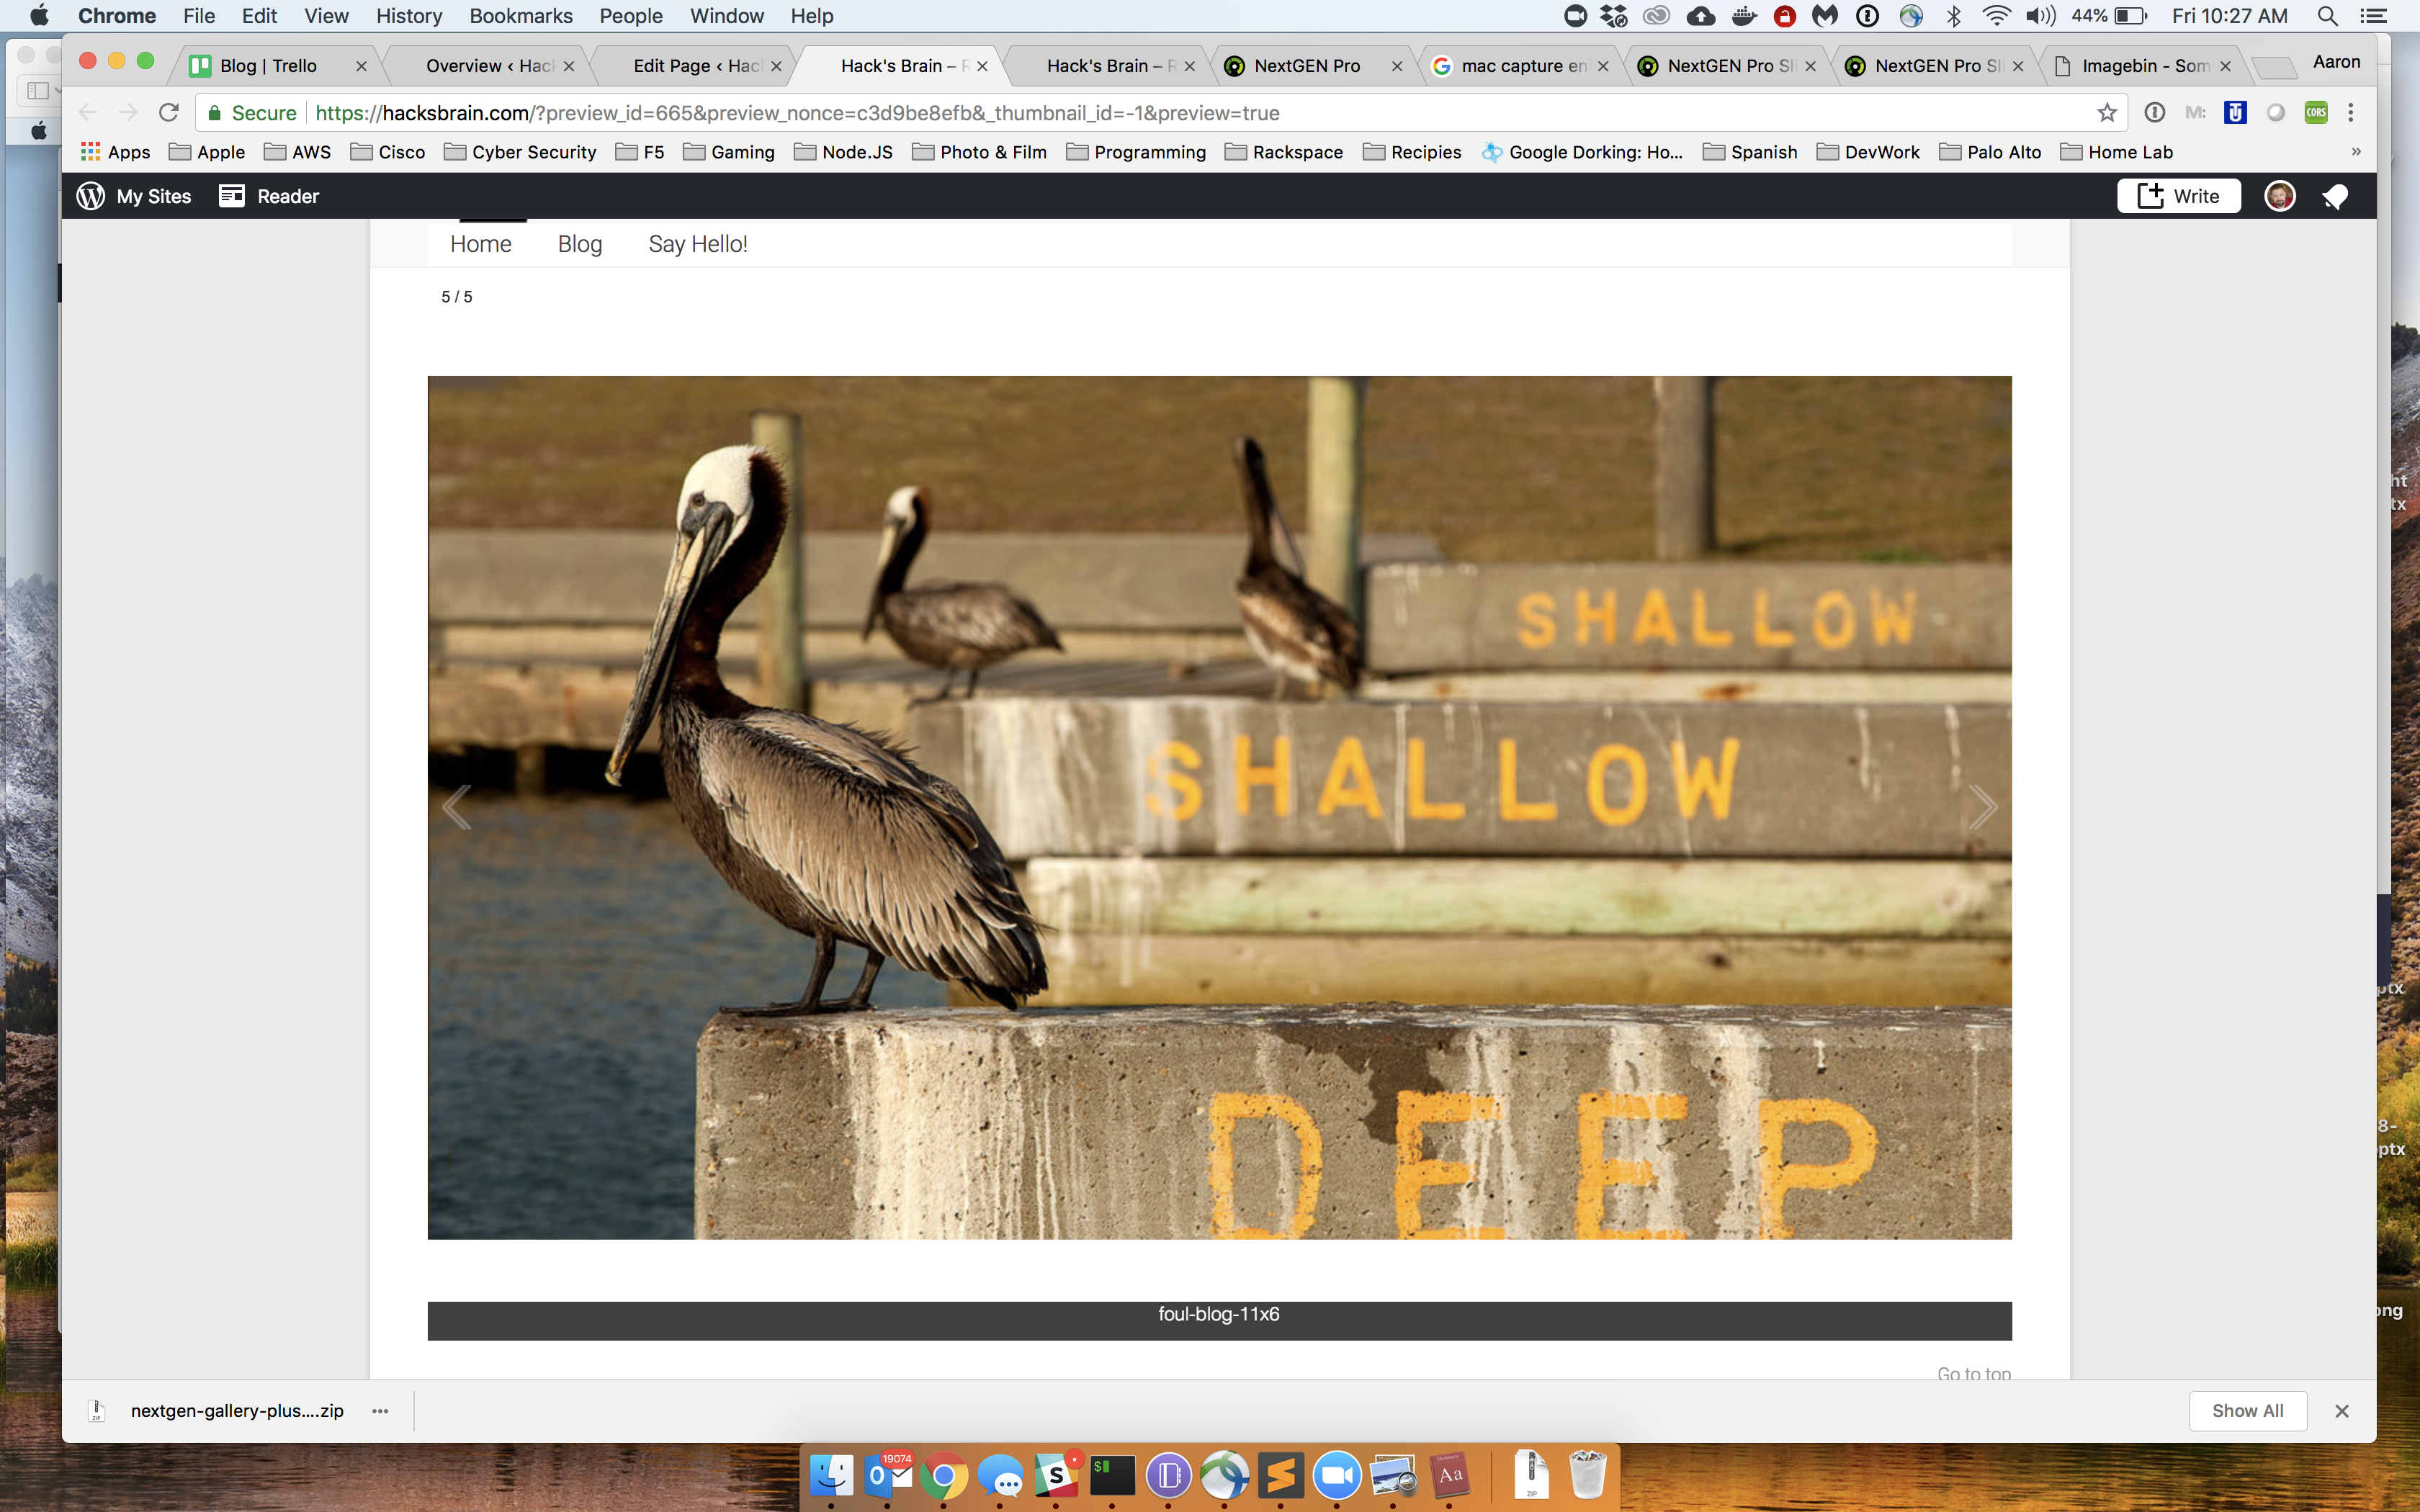This screenshot has height=1512, width=2420.
Task: Open the Chrome three-dot menu
Action: click(2351, 112)
